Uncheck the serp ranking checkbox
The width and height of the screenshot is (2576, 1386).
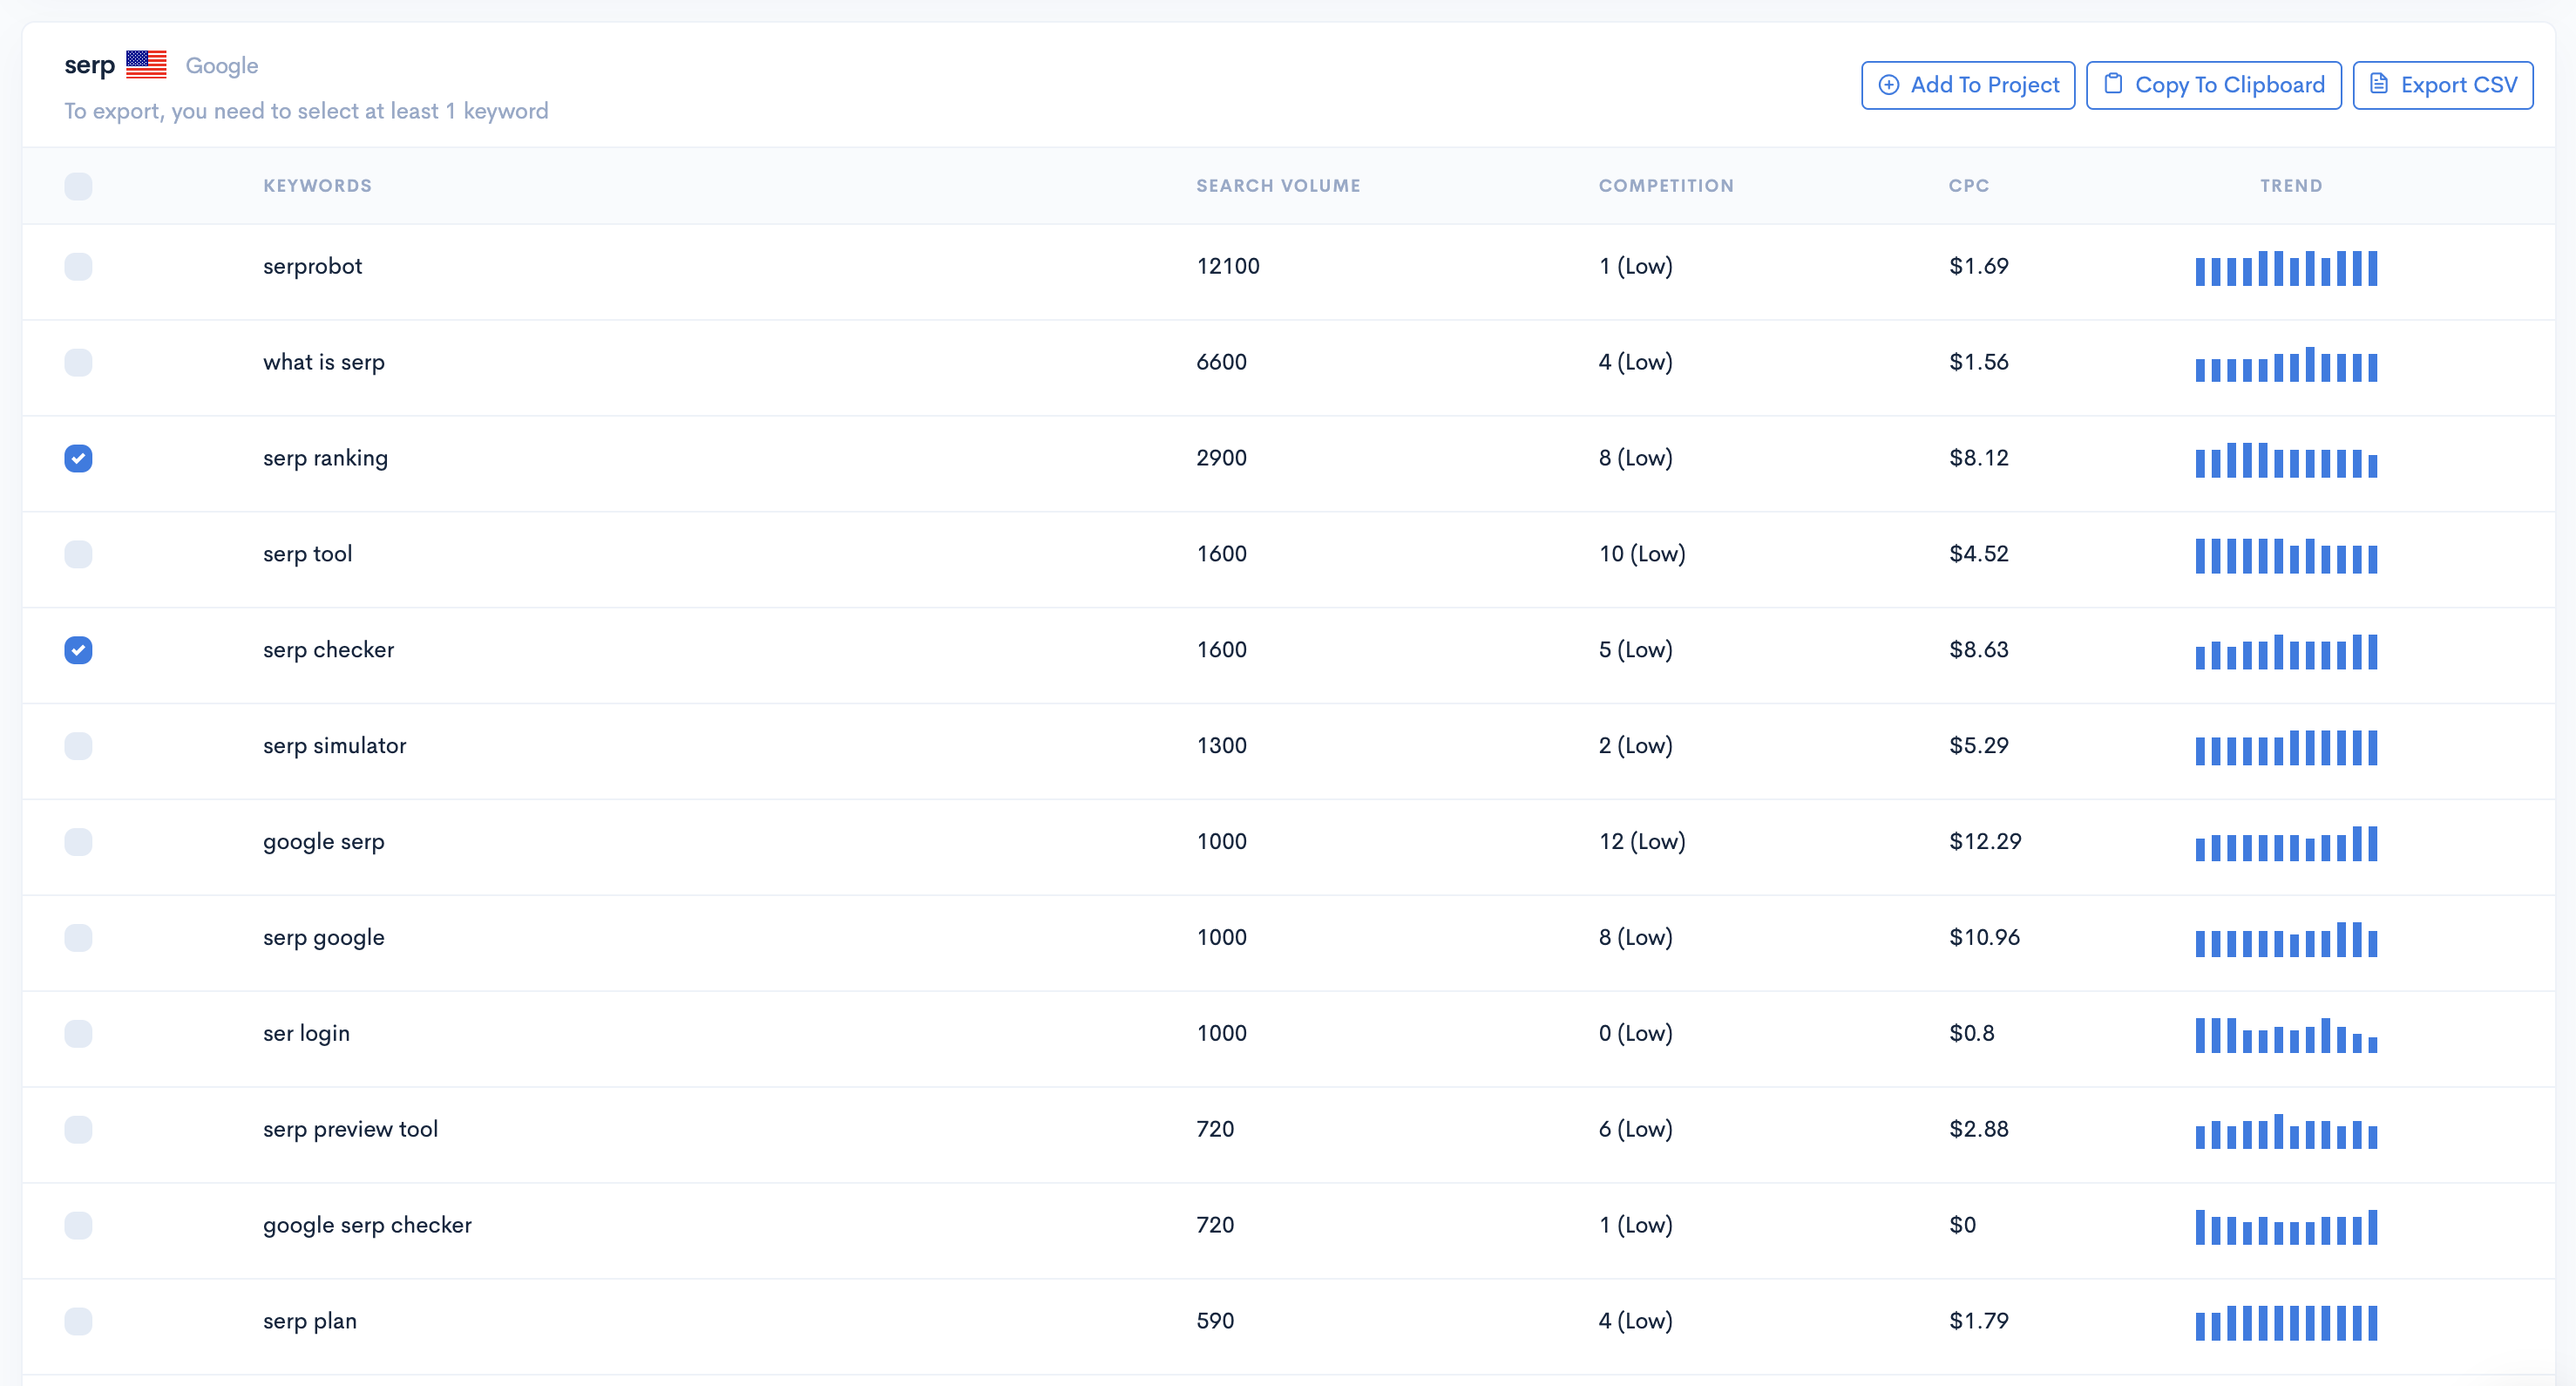click(x=78, y=458)
